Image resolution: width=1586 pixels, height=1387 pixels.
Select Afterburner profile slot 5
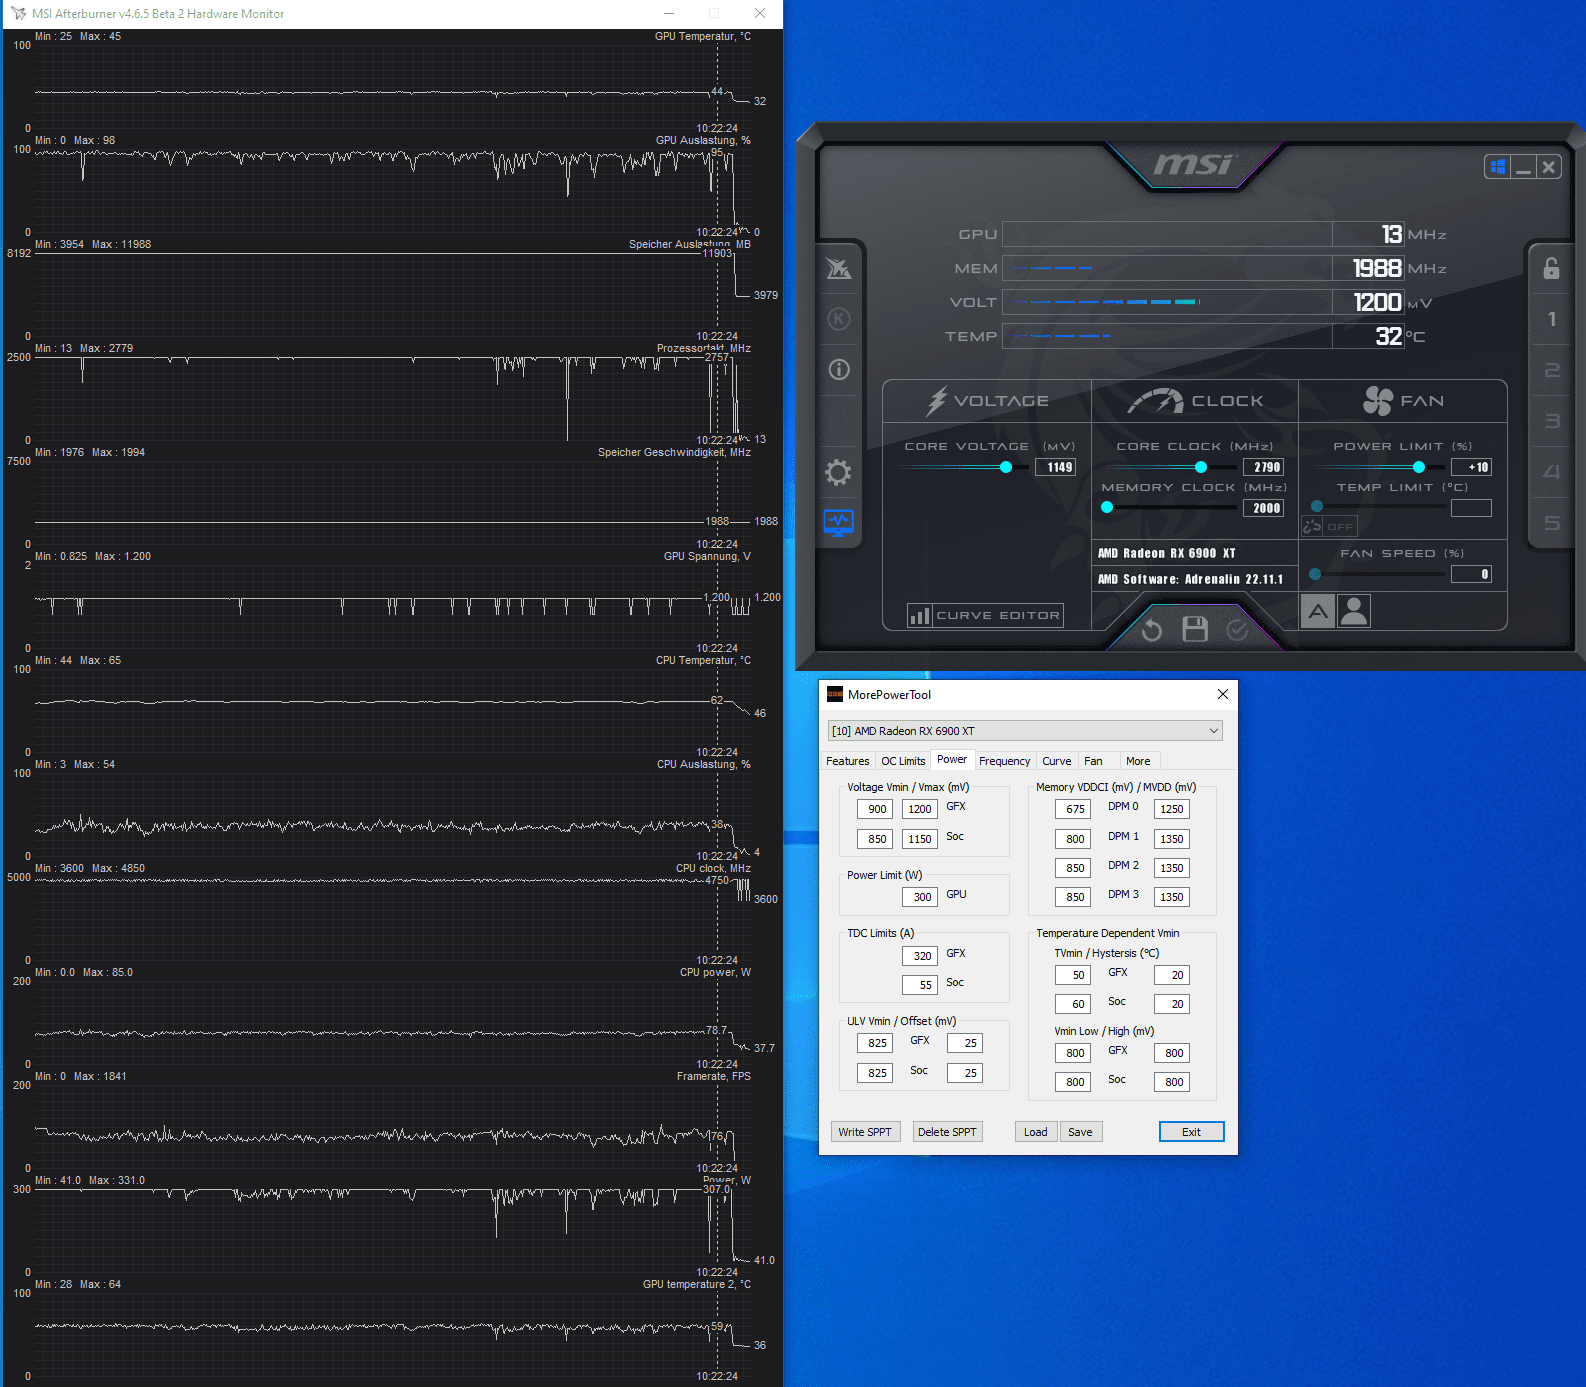click(1551, 522)
